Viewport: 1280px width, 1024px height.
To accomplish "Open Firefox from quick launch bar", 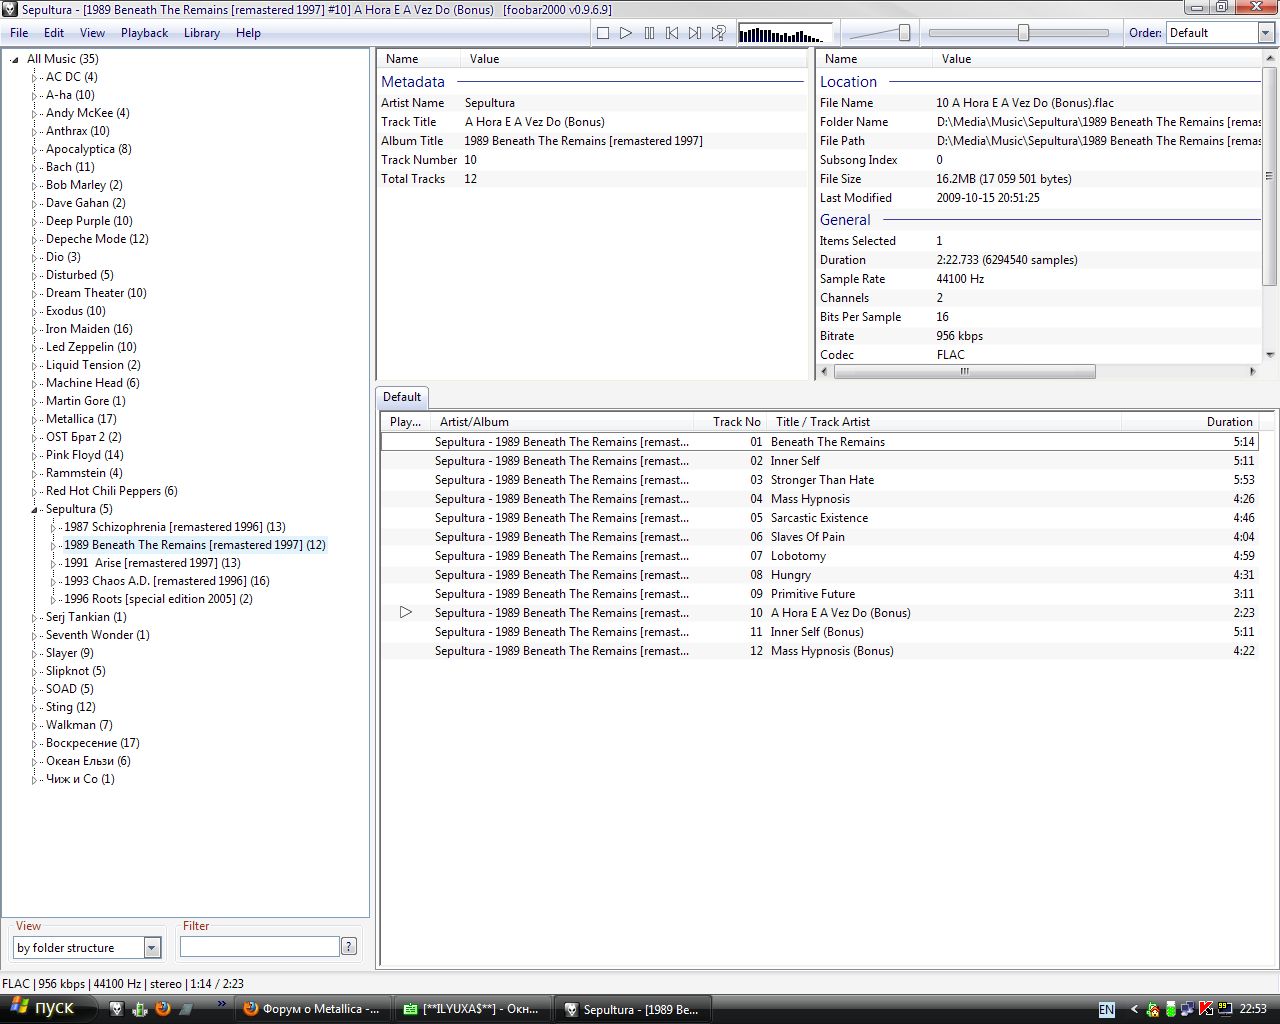I will (x=163, y=1009).
